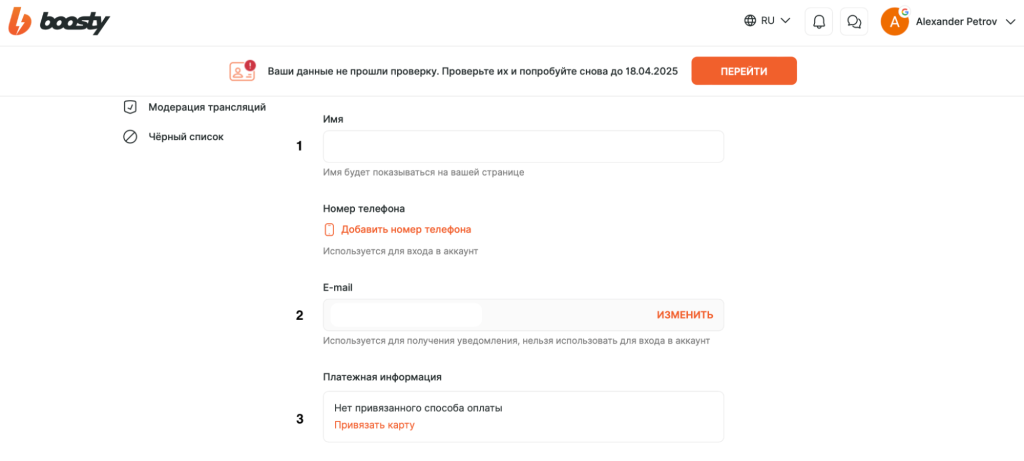Viewport: 1024px width, 461px height.
Task: Click the Alexander Petrov username
Action: click(956, 22)
